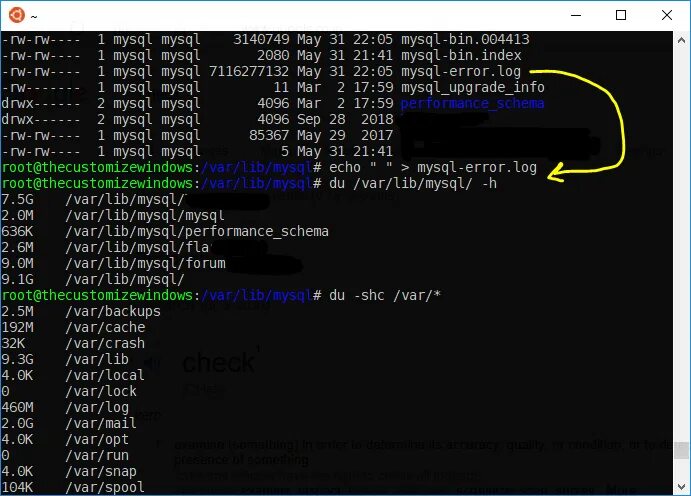Click the /var/backups line
Viewport: 691px width, 496px height.
click(113, 311)
